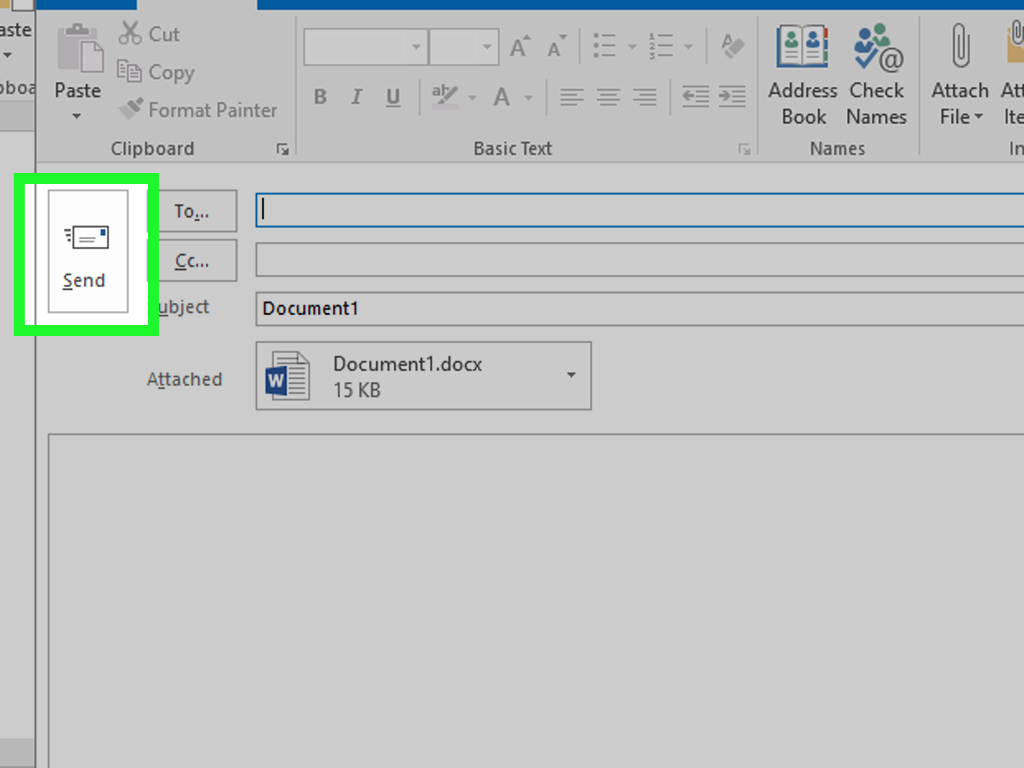Decrease the indent
Image resolution: width=1024 pixels, height=768 pixels.
point(696,97)
